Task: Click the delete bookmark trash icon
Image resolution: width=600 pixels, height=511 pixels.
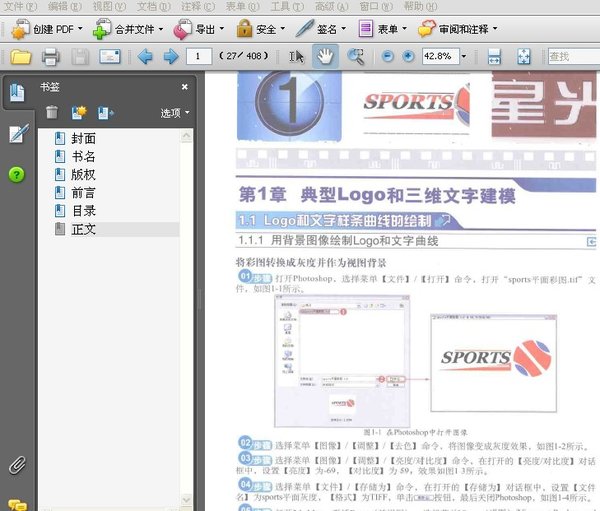Action: point(52,113)
